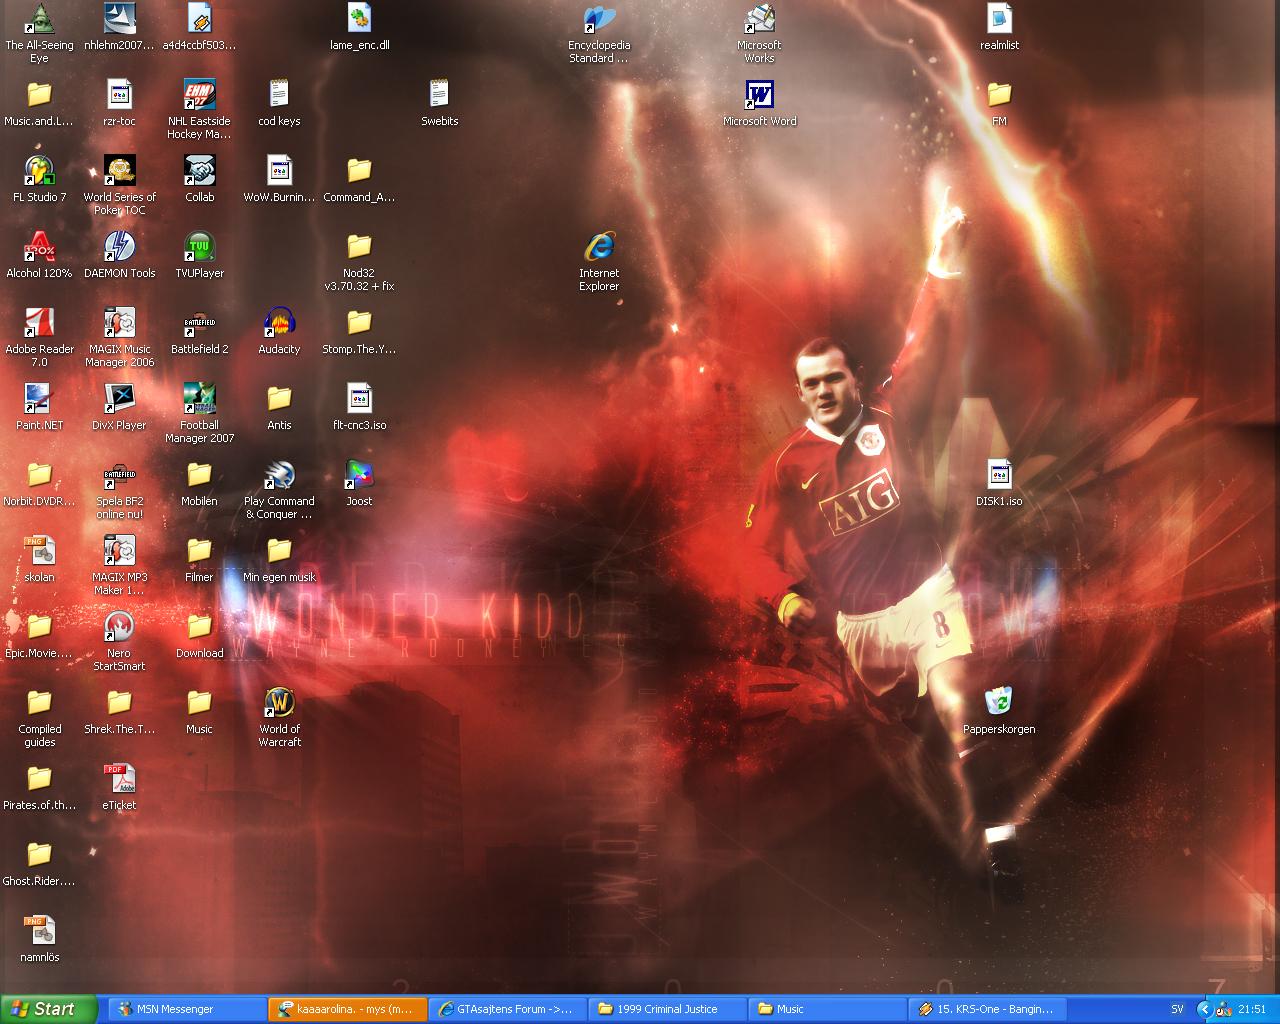
Task: Open Ghost.Rider folder
Action: coord(39,856)
